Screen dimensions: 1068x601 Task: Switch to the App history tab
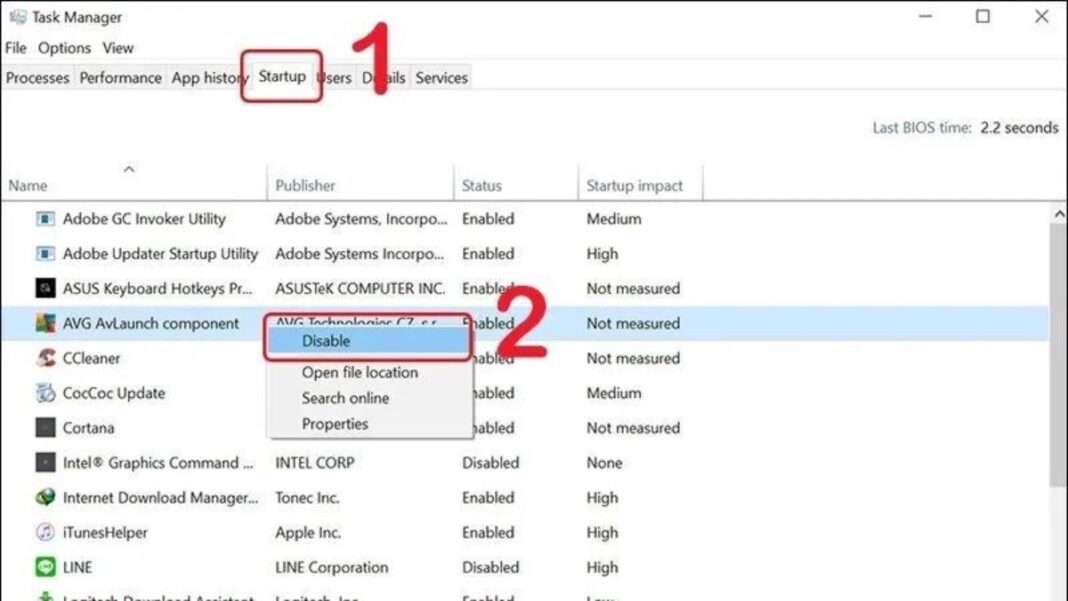coord(208,78)
